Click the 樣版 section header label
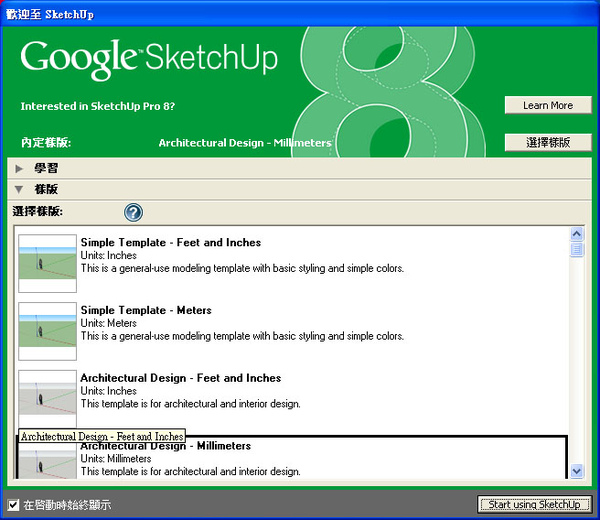Viewport: 600px width, 520px height. click(46, 189)
